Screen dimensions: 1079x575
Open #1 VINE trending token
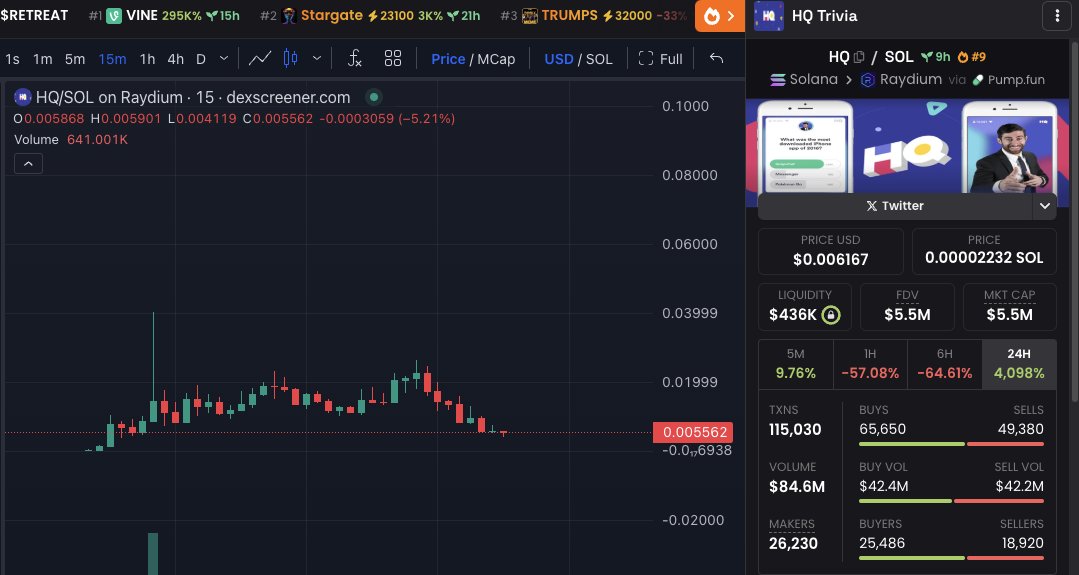pyautogui.click(x=164, y=15)
